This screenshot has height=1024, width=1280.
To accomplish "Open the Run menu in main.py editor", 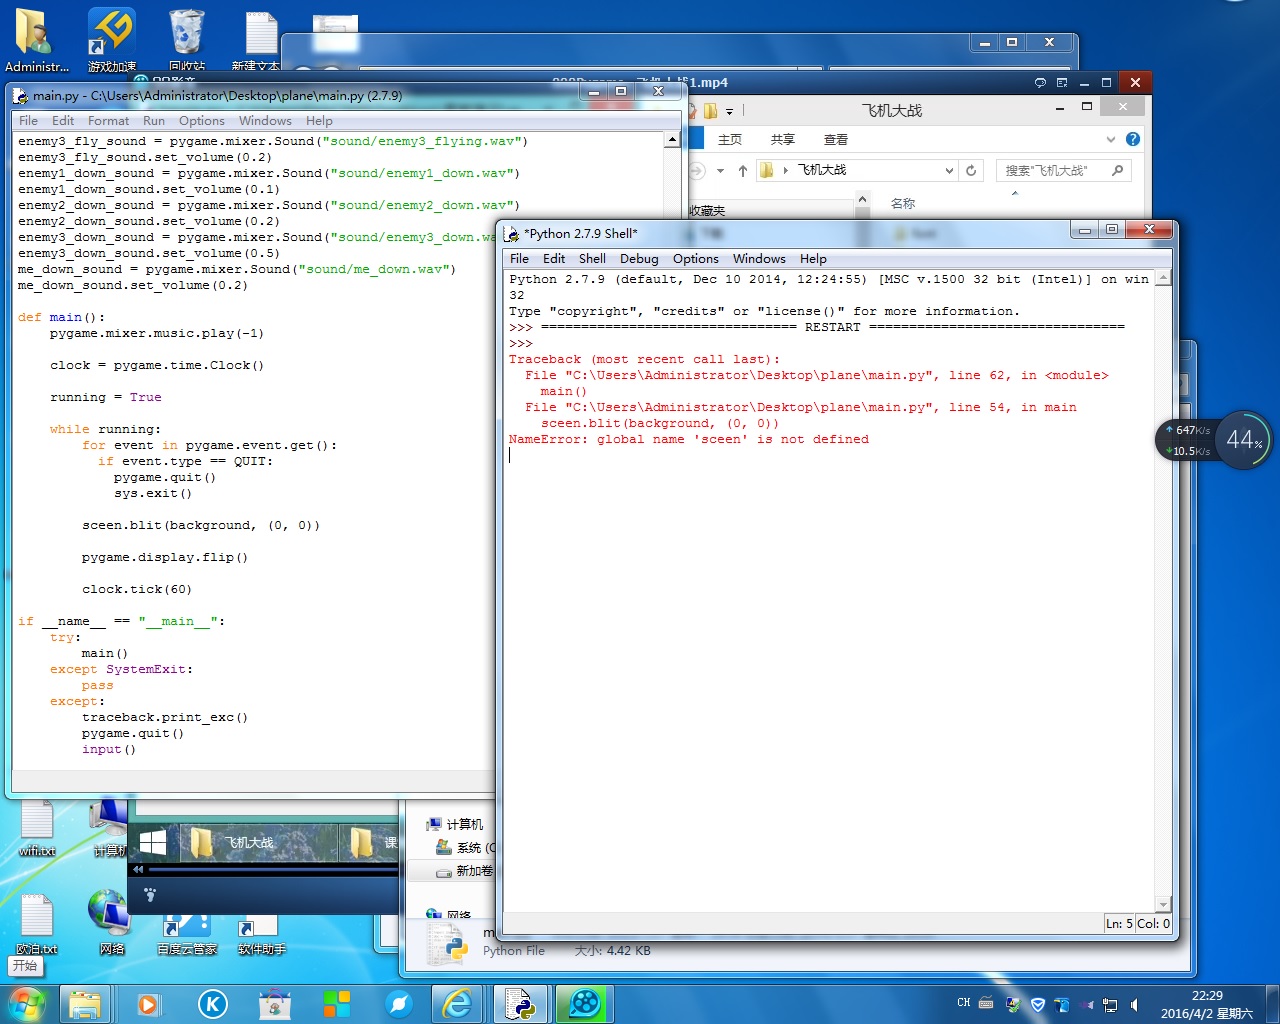I will click(154, 120).
